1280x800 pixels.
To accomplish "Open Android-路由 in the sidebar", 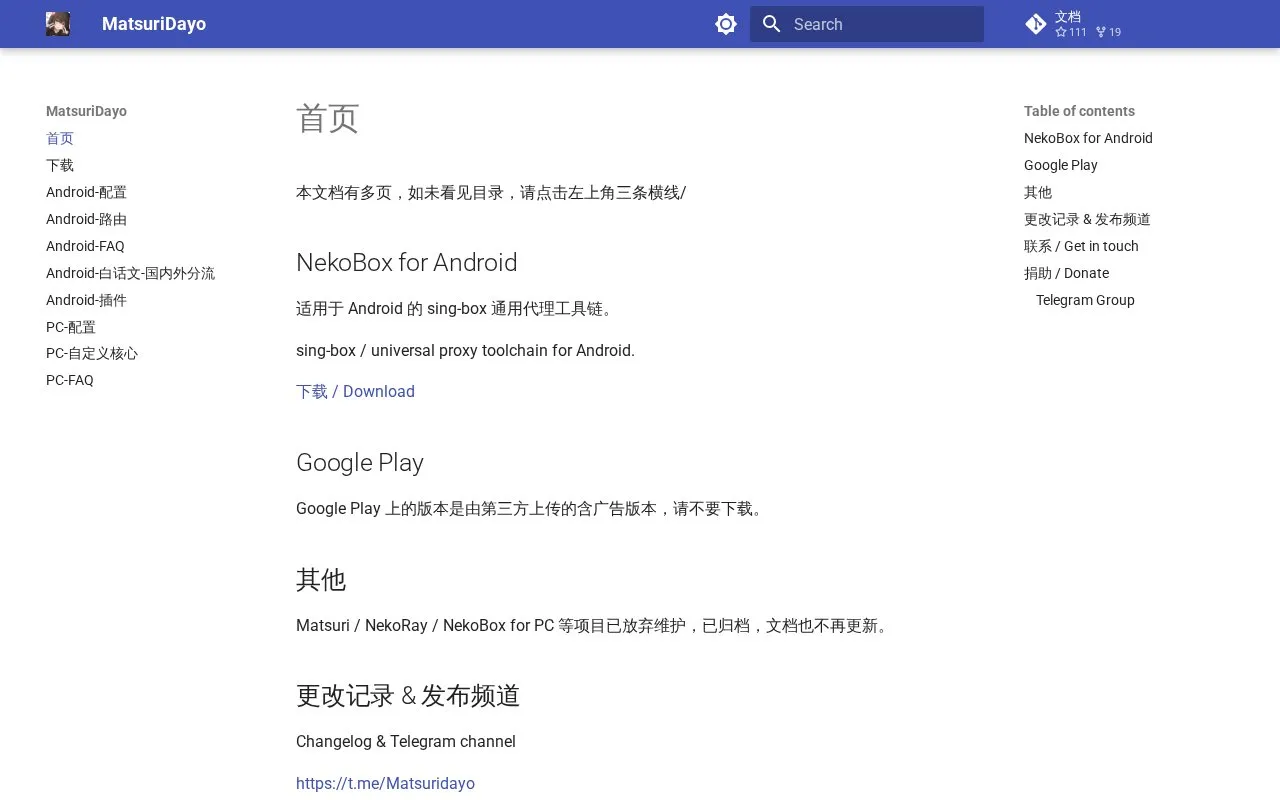I will 86,219.
